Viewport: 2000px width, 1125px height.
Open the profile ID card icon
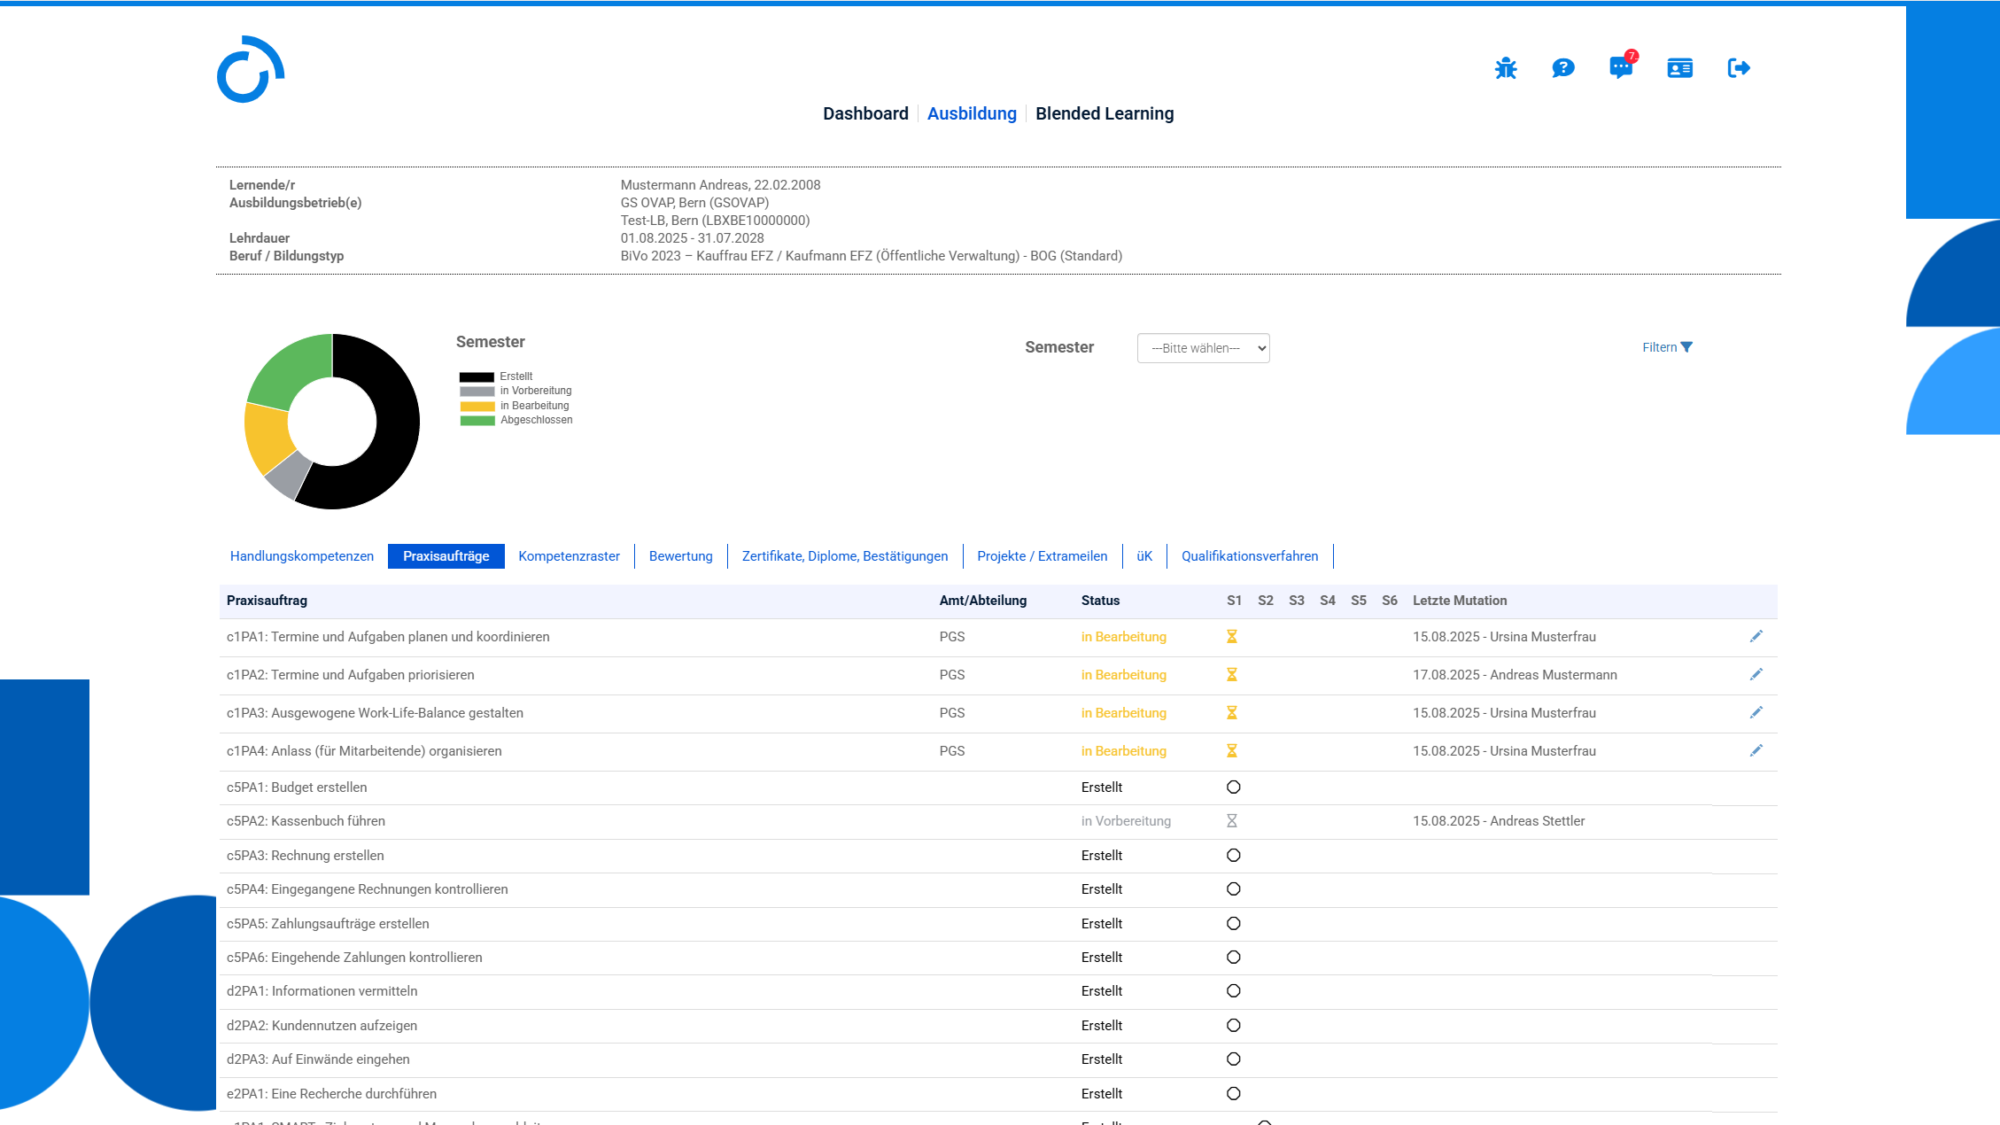tap(1680, 68)
